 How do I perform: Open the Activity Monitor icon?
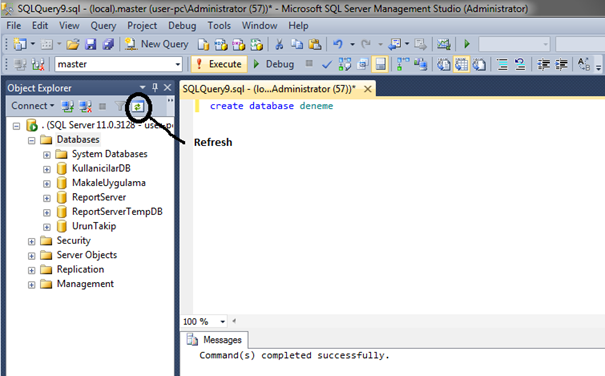click(444, 44)
